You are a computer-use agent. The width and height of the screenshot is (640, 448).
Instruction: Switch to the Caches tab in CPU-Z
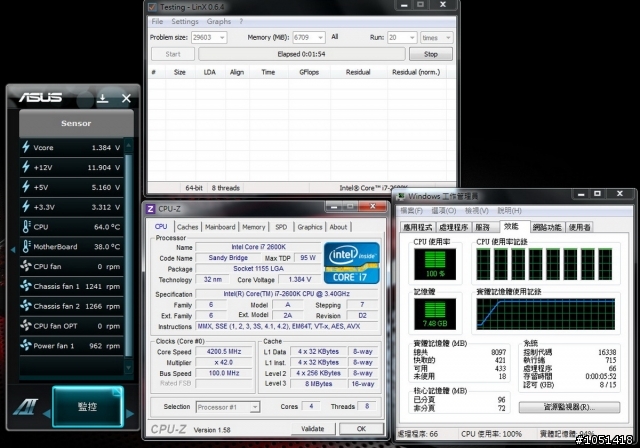pyautogui.click(x=188, y=227)
